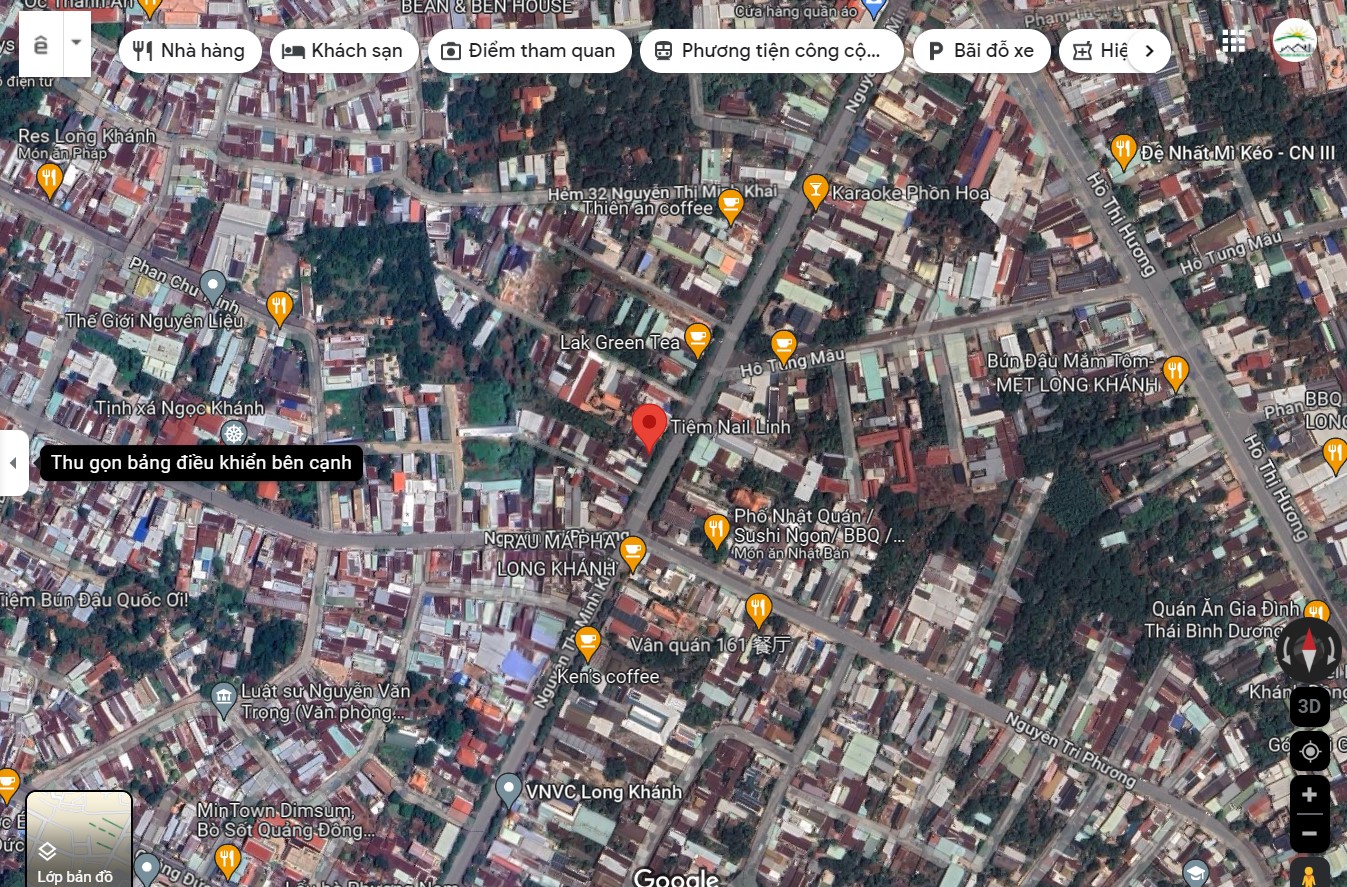The width and height of the screenshot is (1347, 887).
Task: Open Street View pegman icon
Action: [1309, 873]
